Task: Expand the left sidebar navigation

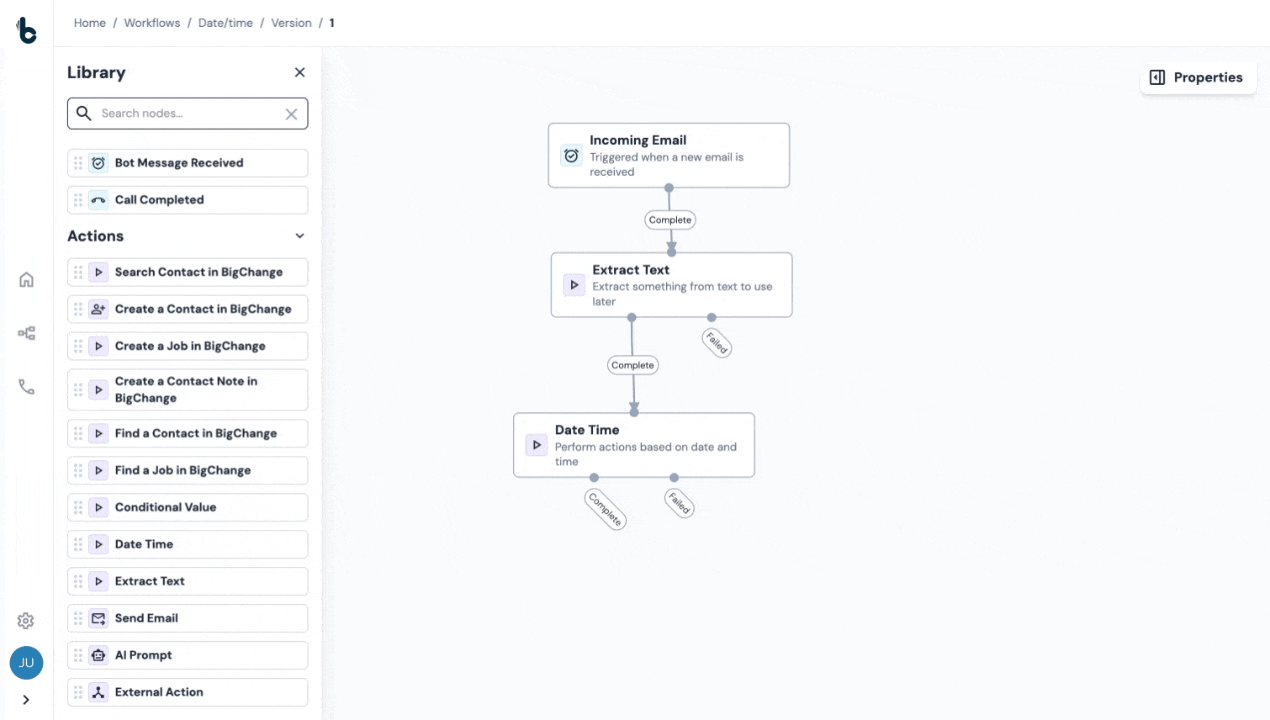Action: 26,700
